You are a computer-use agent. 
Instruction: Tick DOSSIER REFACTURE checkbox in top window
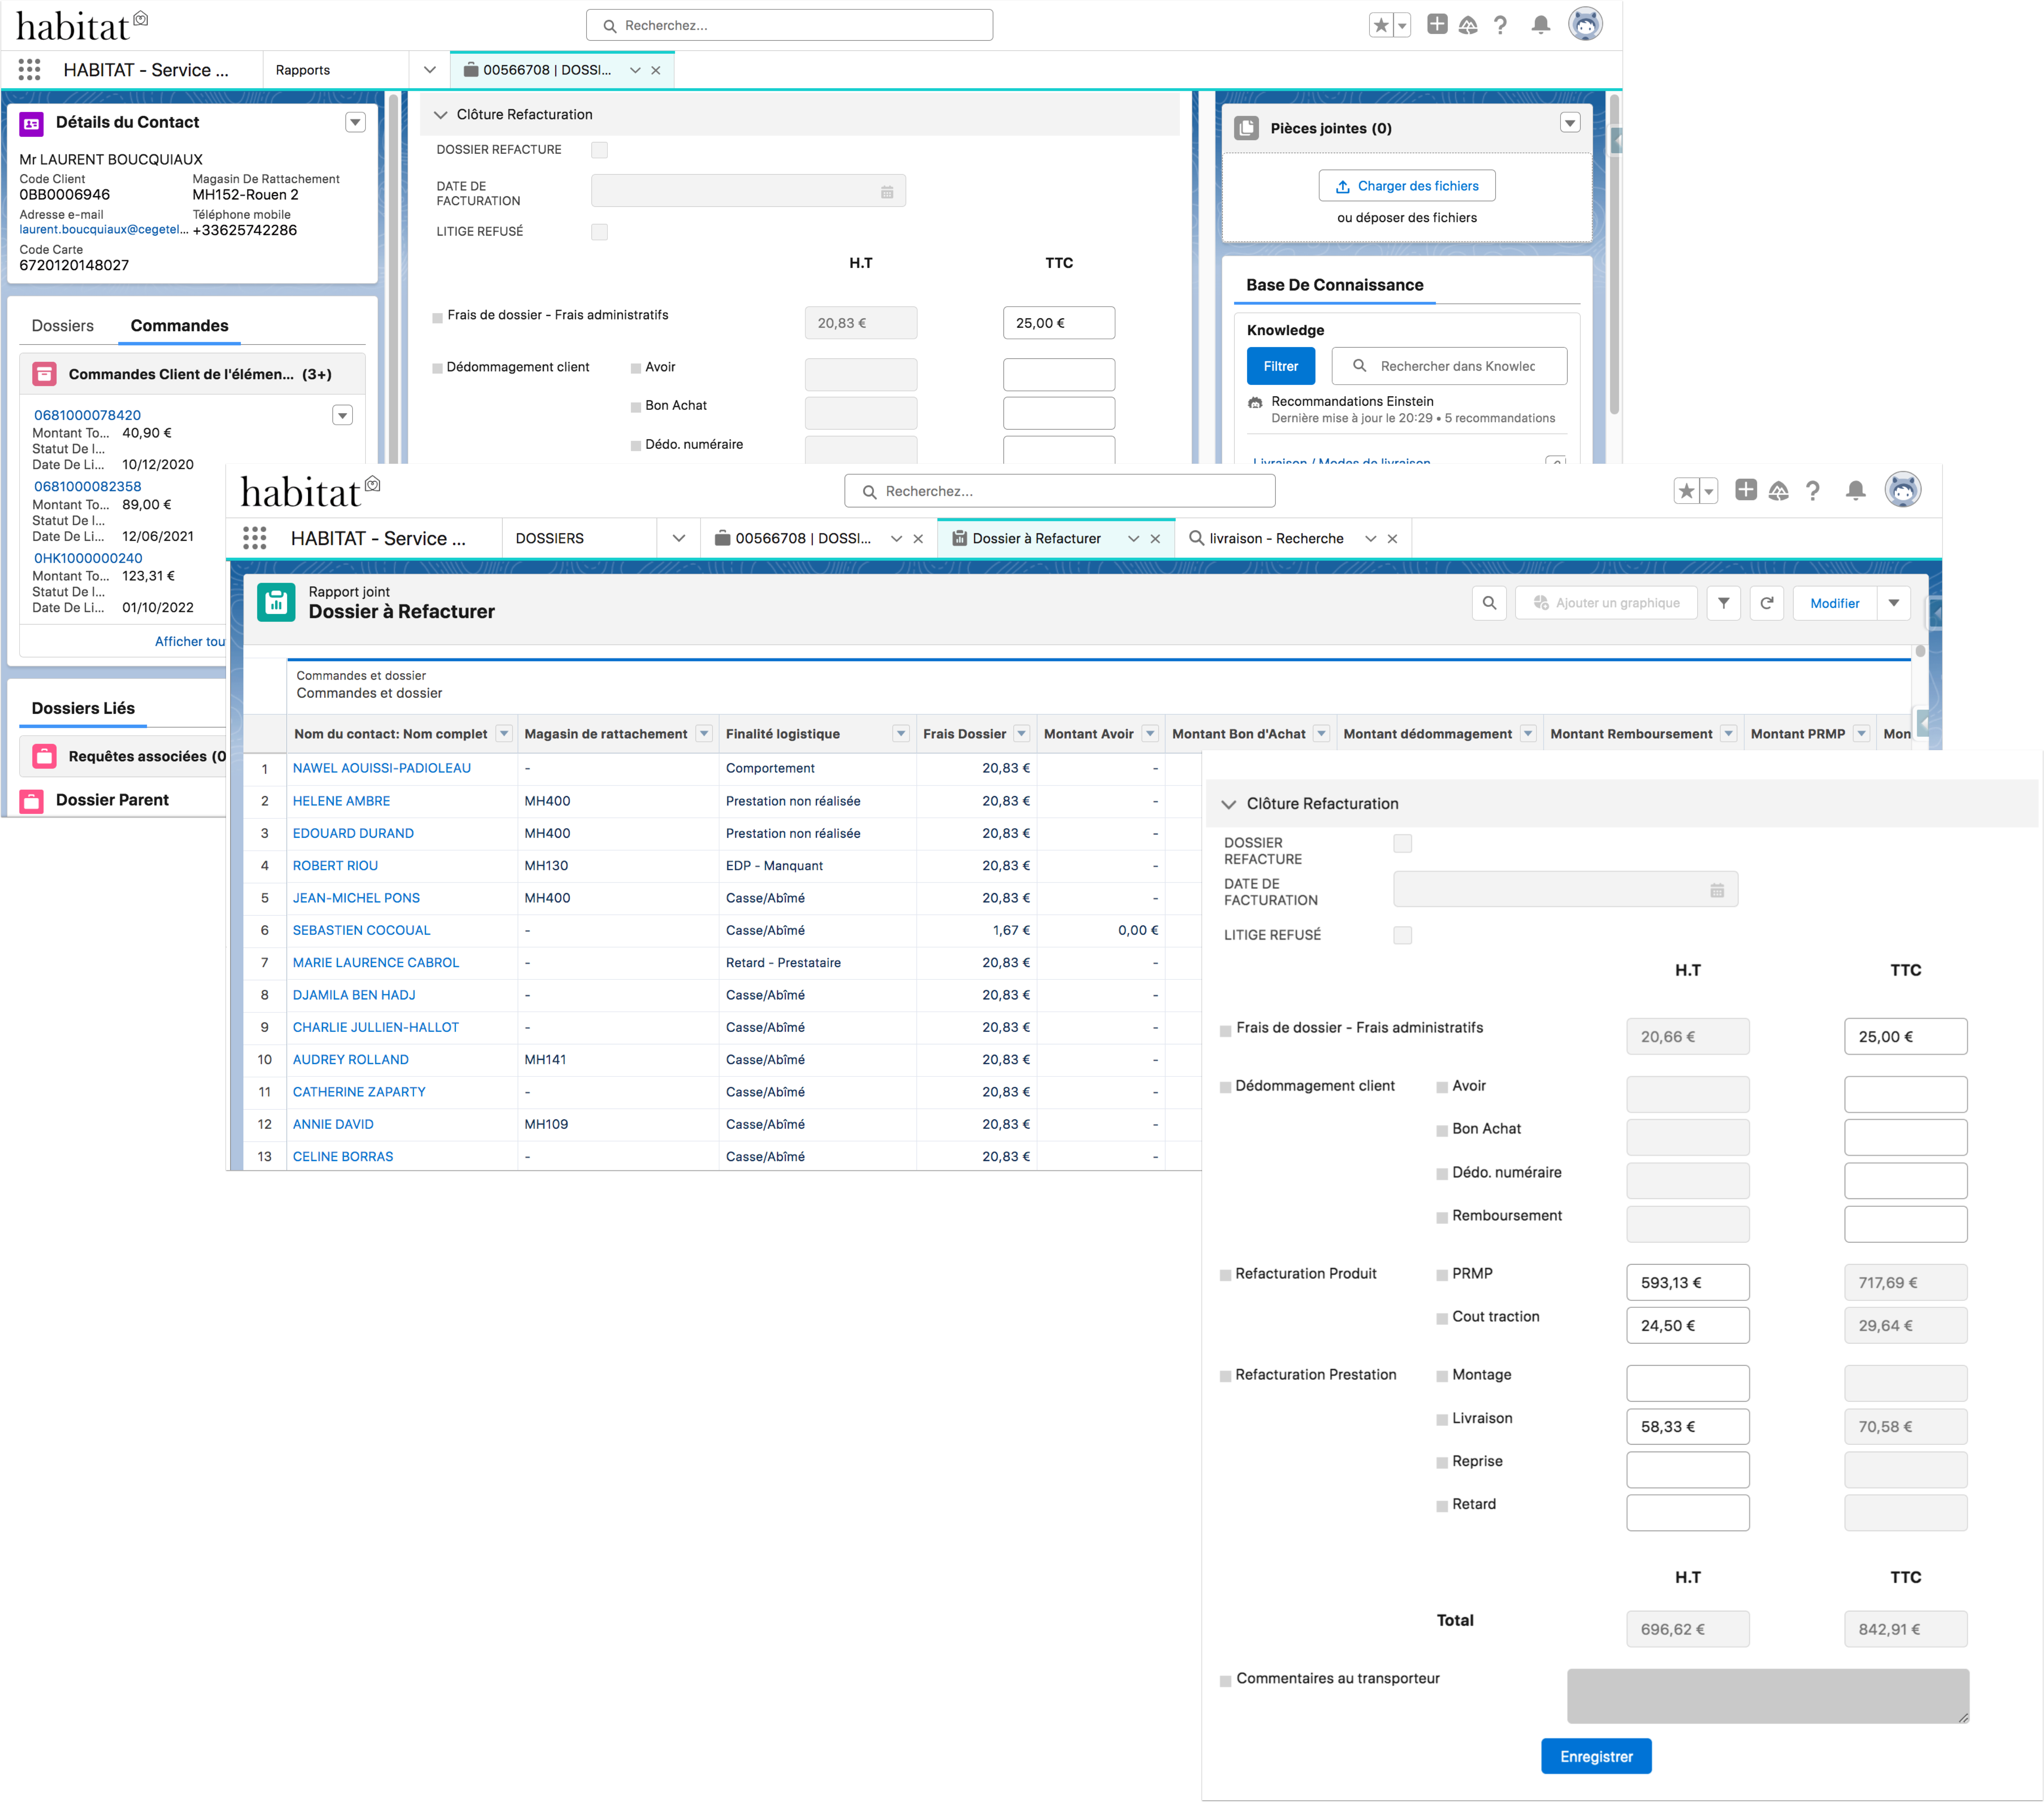click(599, 150)
